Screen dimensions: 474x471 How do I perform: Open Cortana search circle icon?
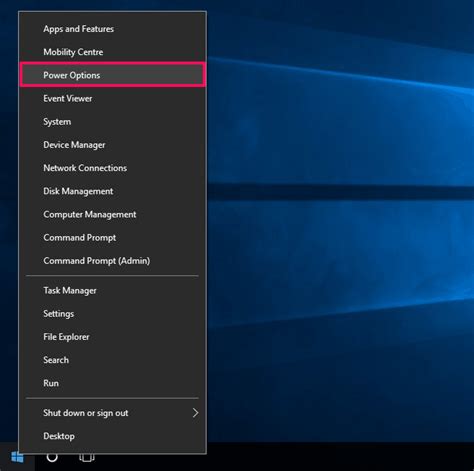52,457
